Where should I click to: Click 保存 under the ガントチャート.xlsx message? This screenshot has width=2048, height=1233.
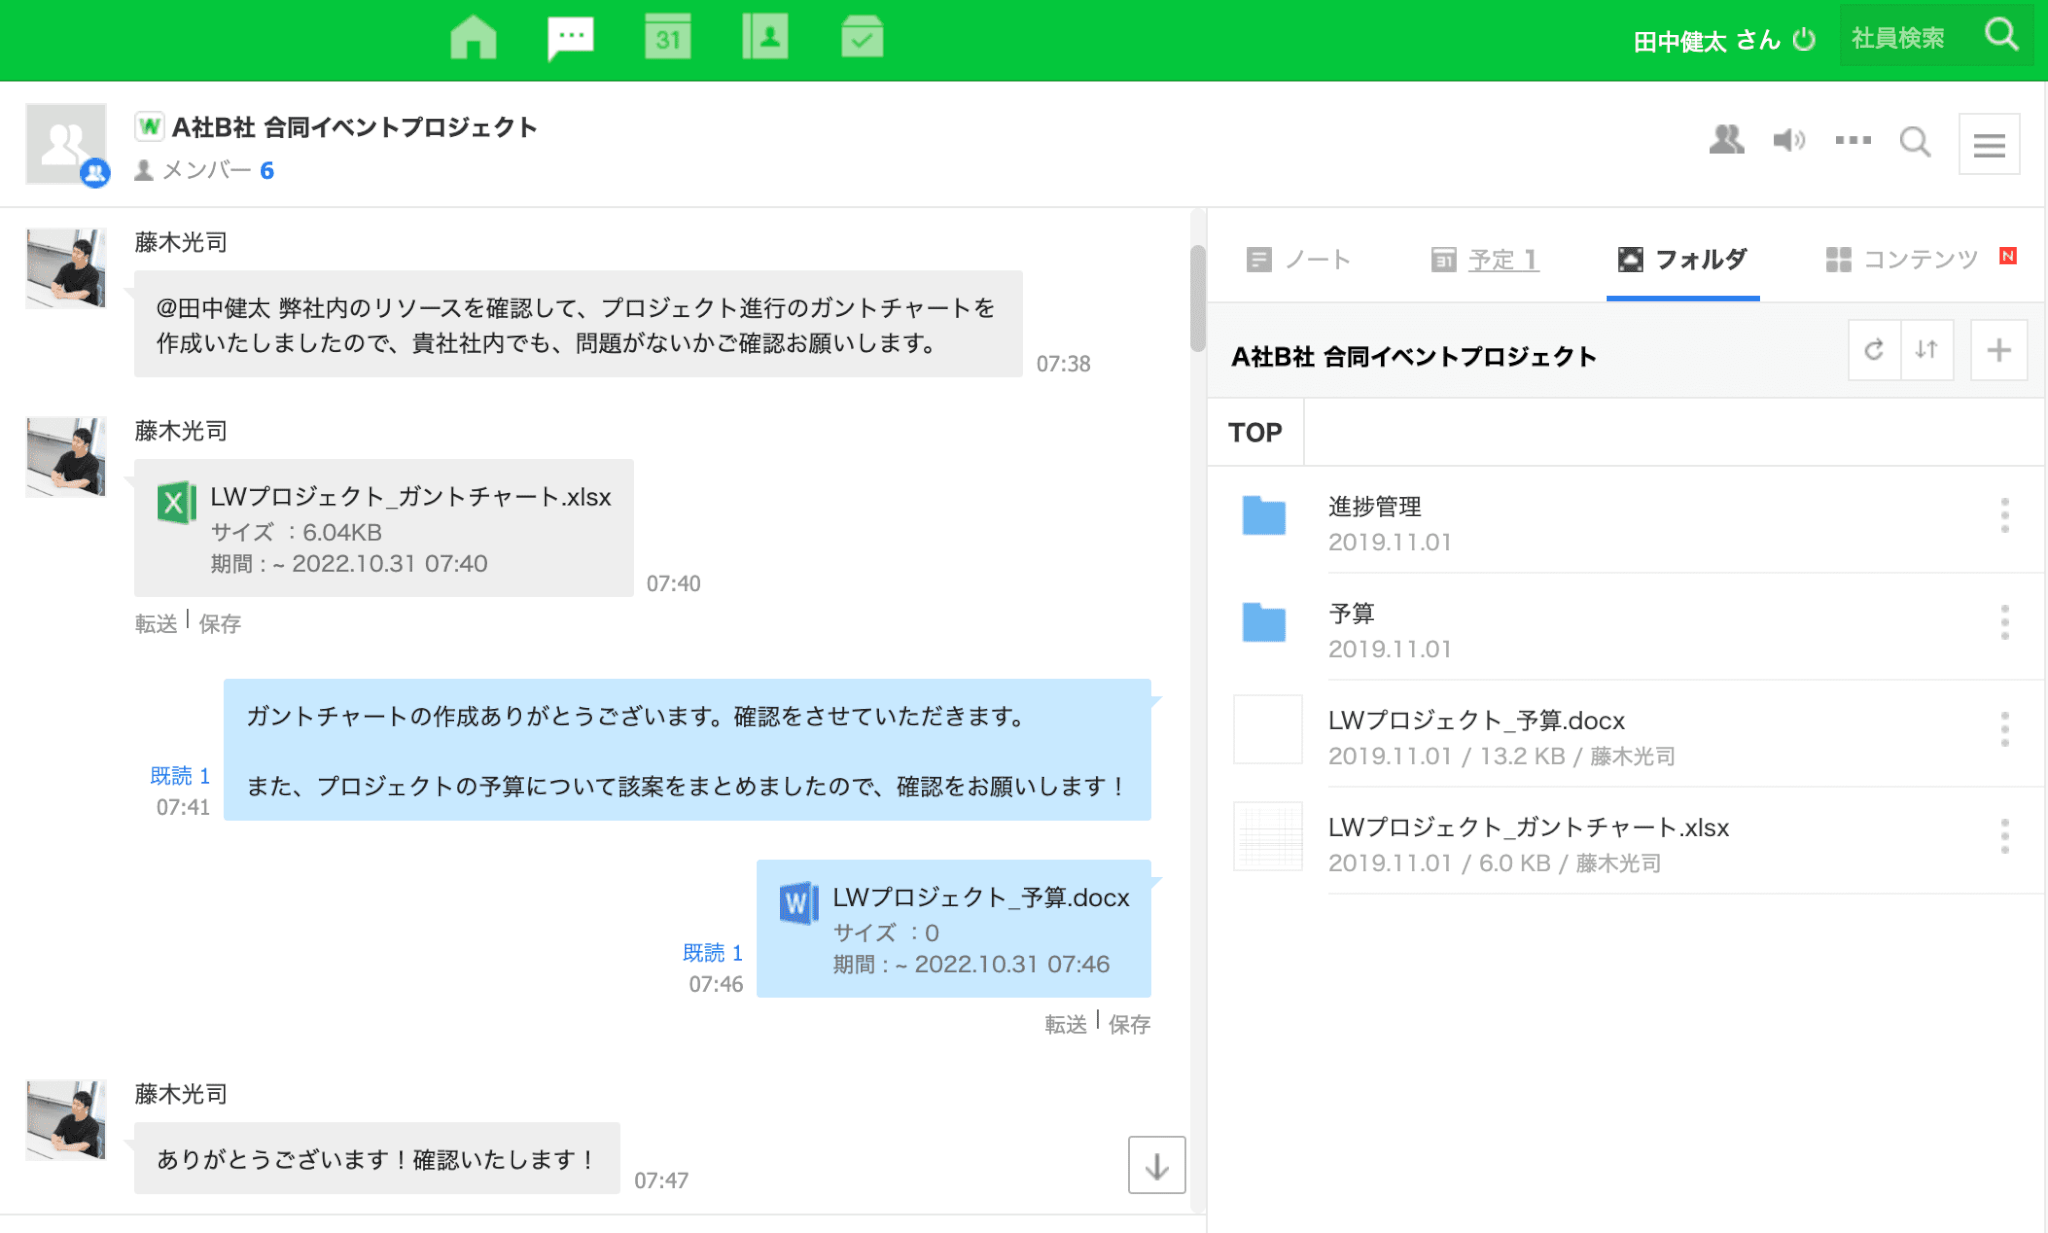[x=220, y=624]
